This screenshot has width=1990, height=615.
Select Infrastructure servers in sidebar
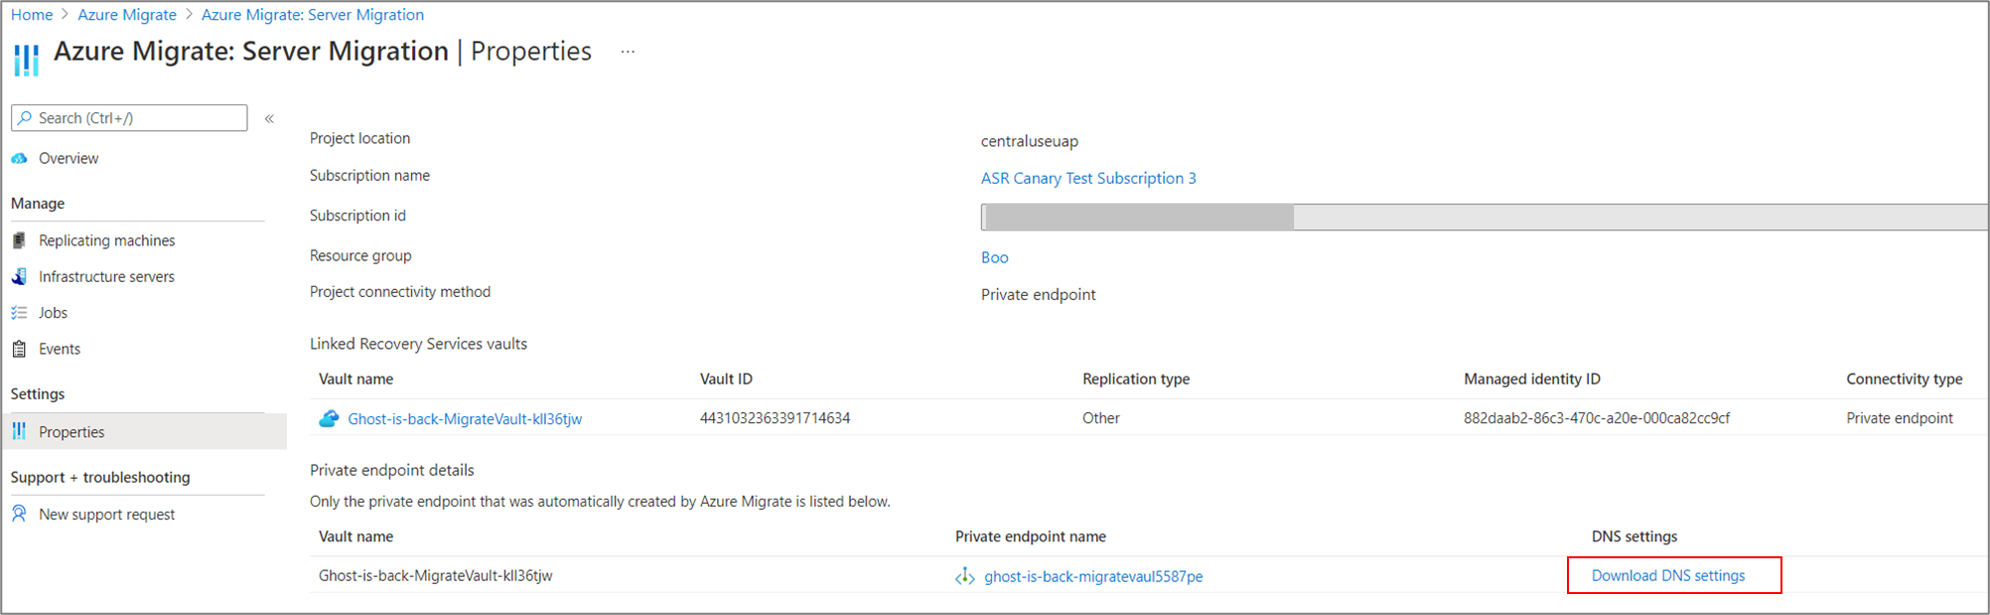coord(106,276)
